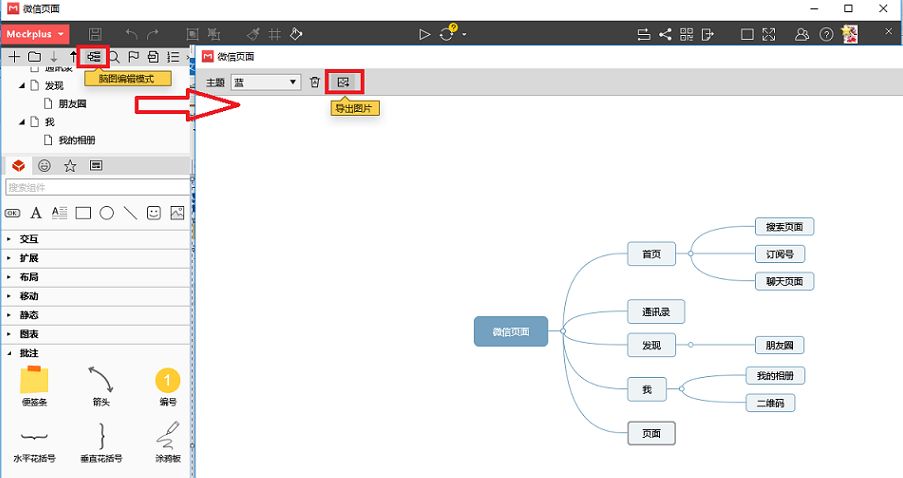Switch to the templates panel tab

(x=96, y=166)
